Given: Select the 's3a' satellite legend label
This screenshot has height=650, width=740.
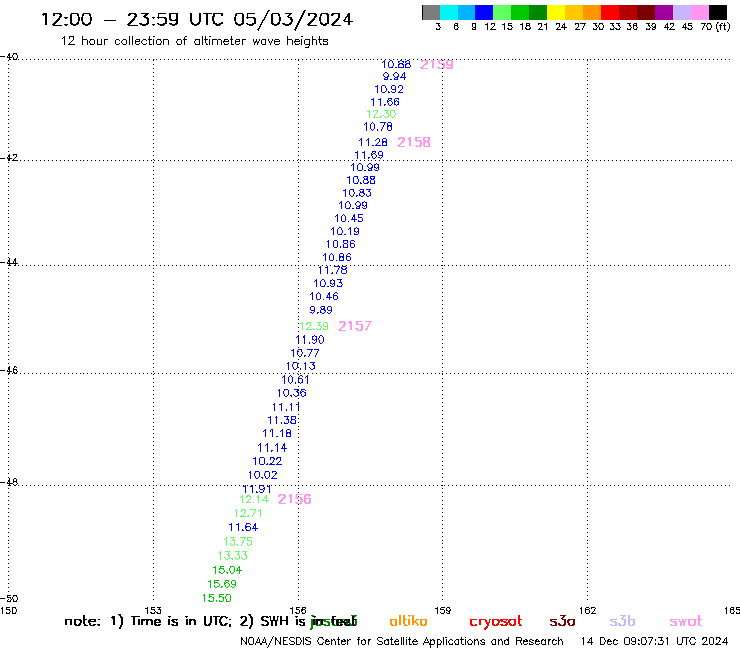Looking at the screenshot, I should click(x=562, y=621).
